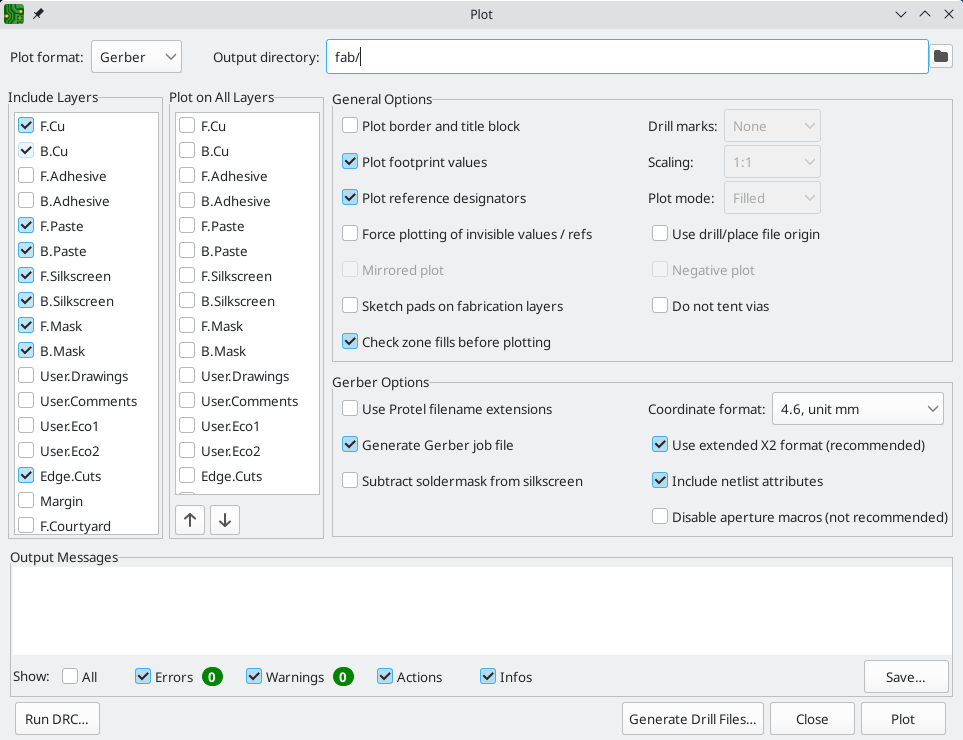Check B.Cu in Plot on All Layers
This screenshot has height=740, width=963.
pyautogui.click(x=187, y=150)
